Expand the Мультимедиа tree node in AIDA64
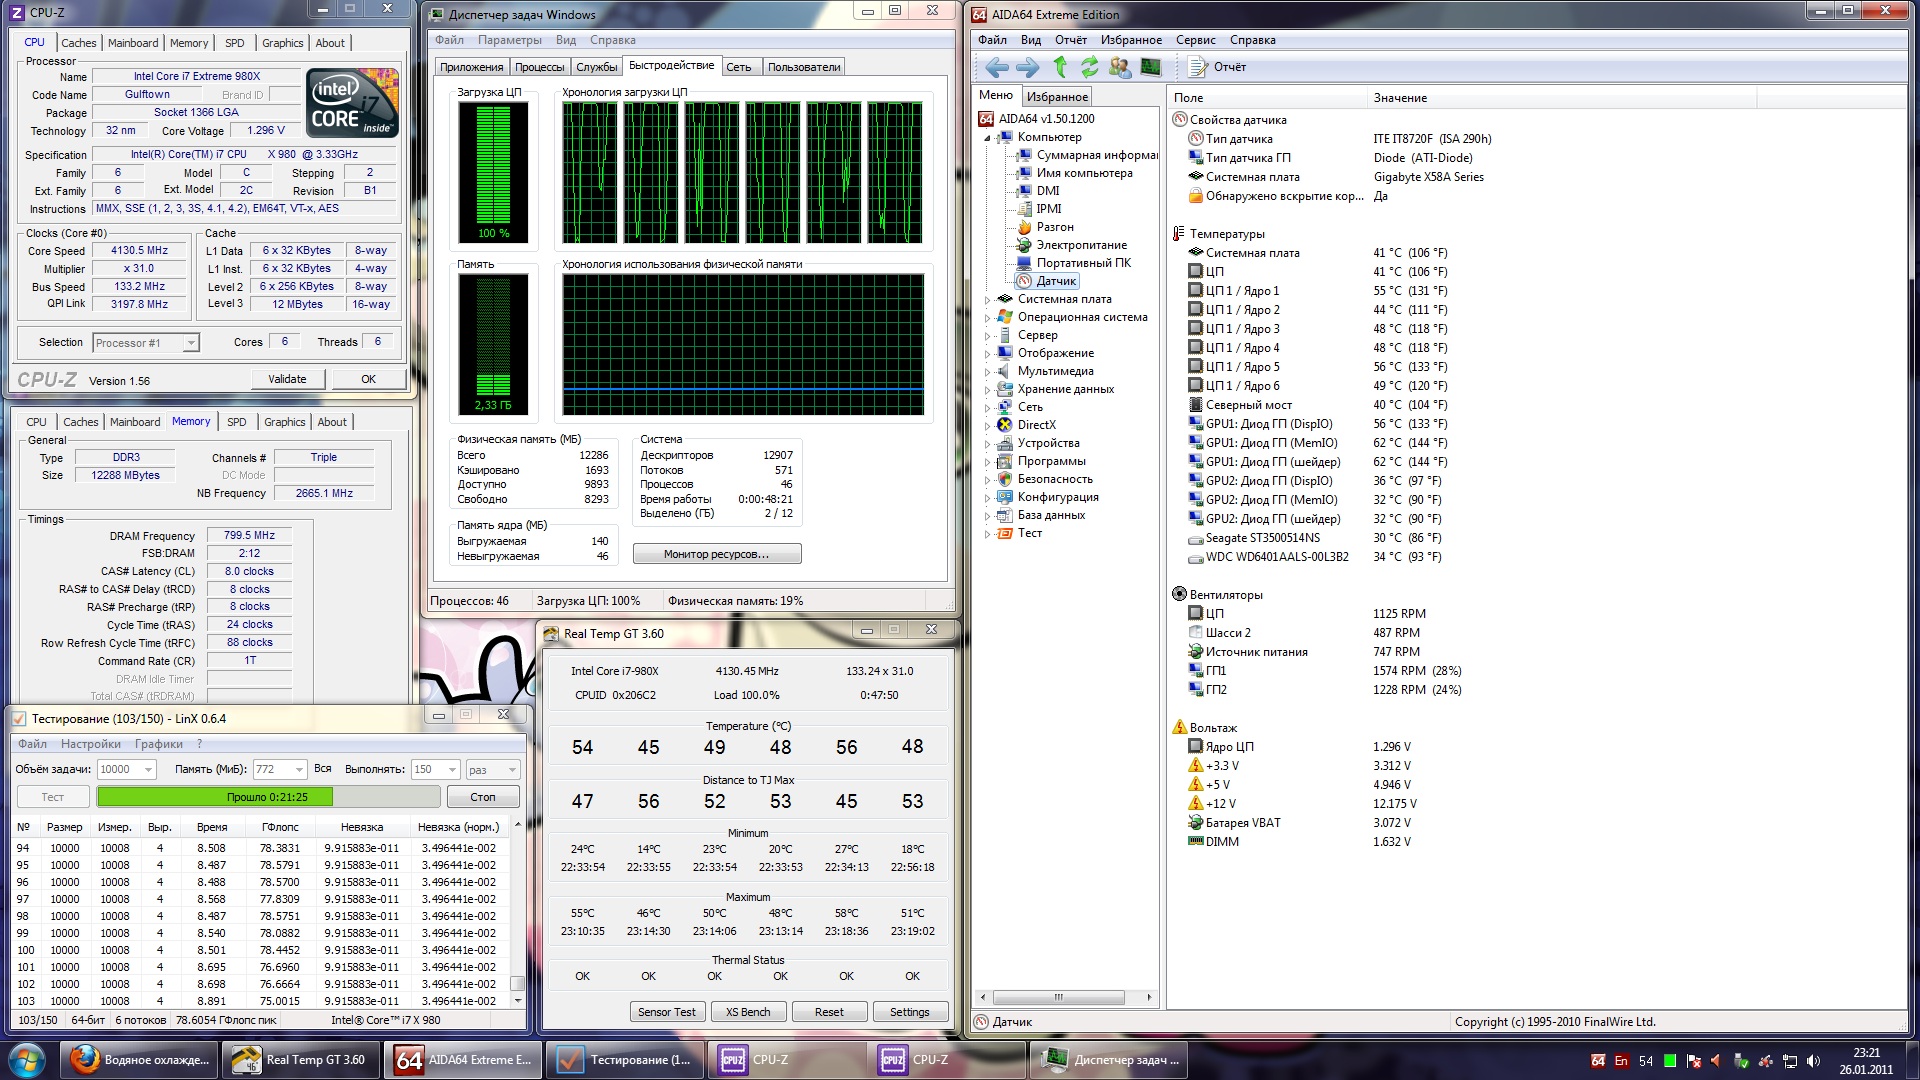The height and width of the screenshot is (1080, 1920). (x=987, y=372)
